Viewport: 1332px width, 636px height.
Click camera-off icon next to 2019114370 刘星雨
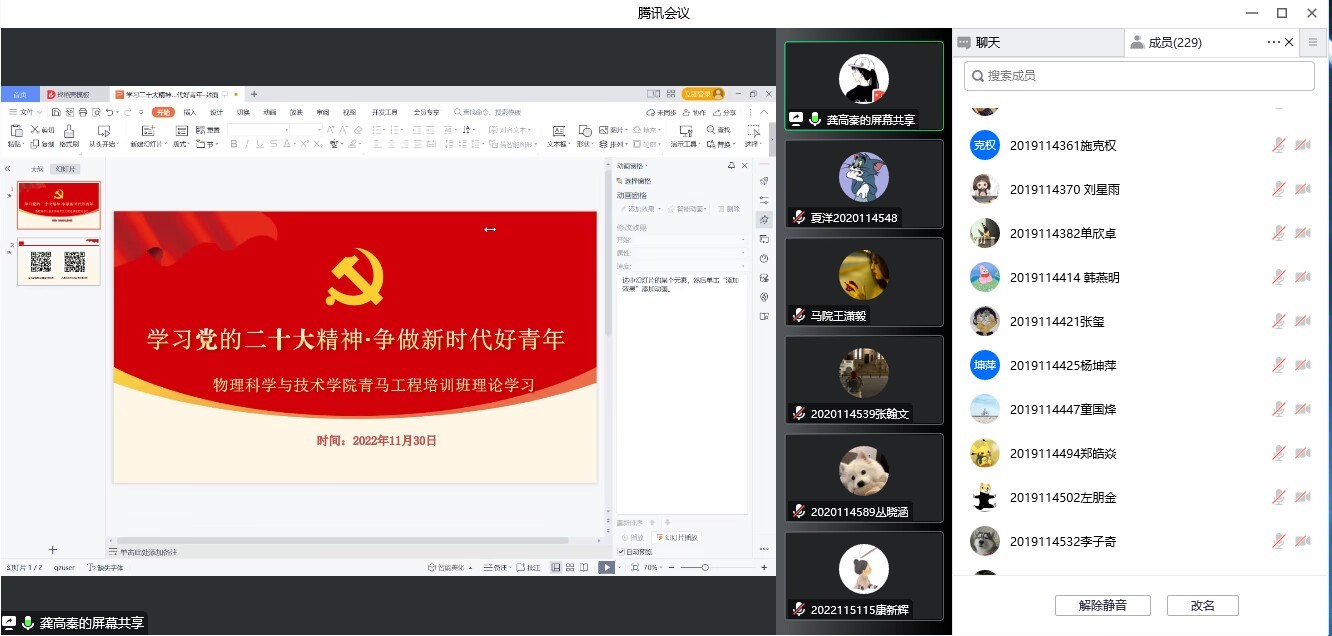tap(1302, 189)
